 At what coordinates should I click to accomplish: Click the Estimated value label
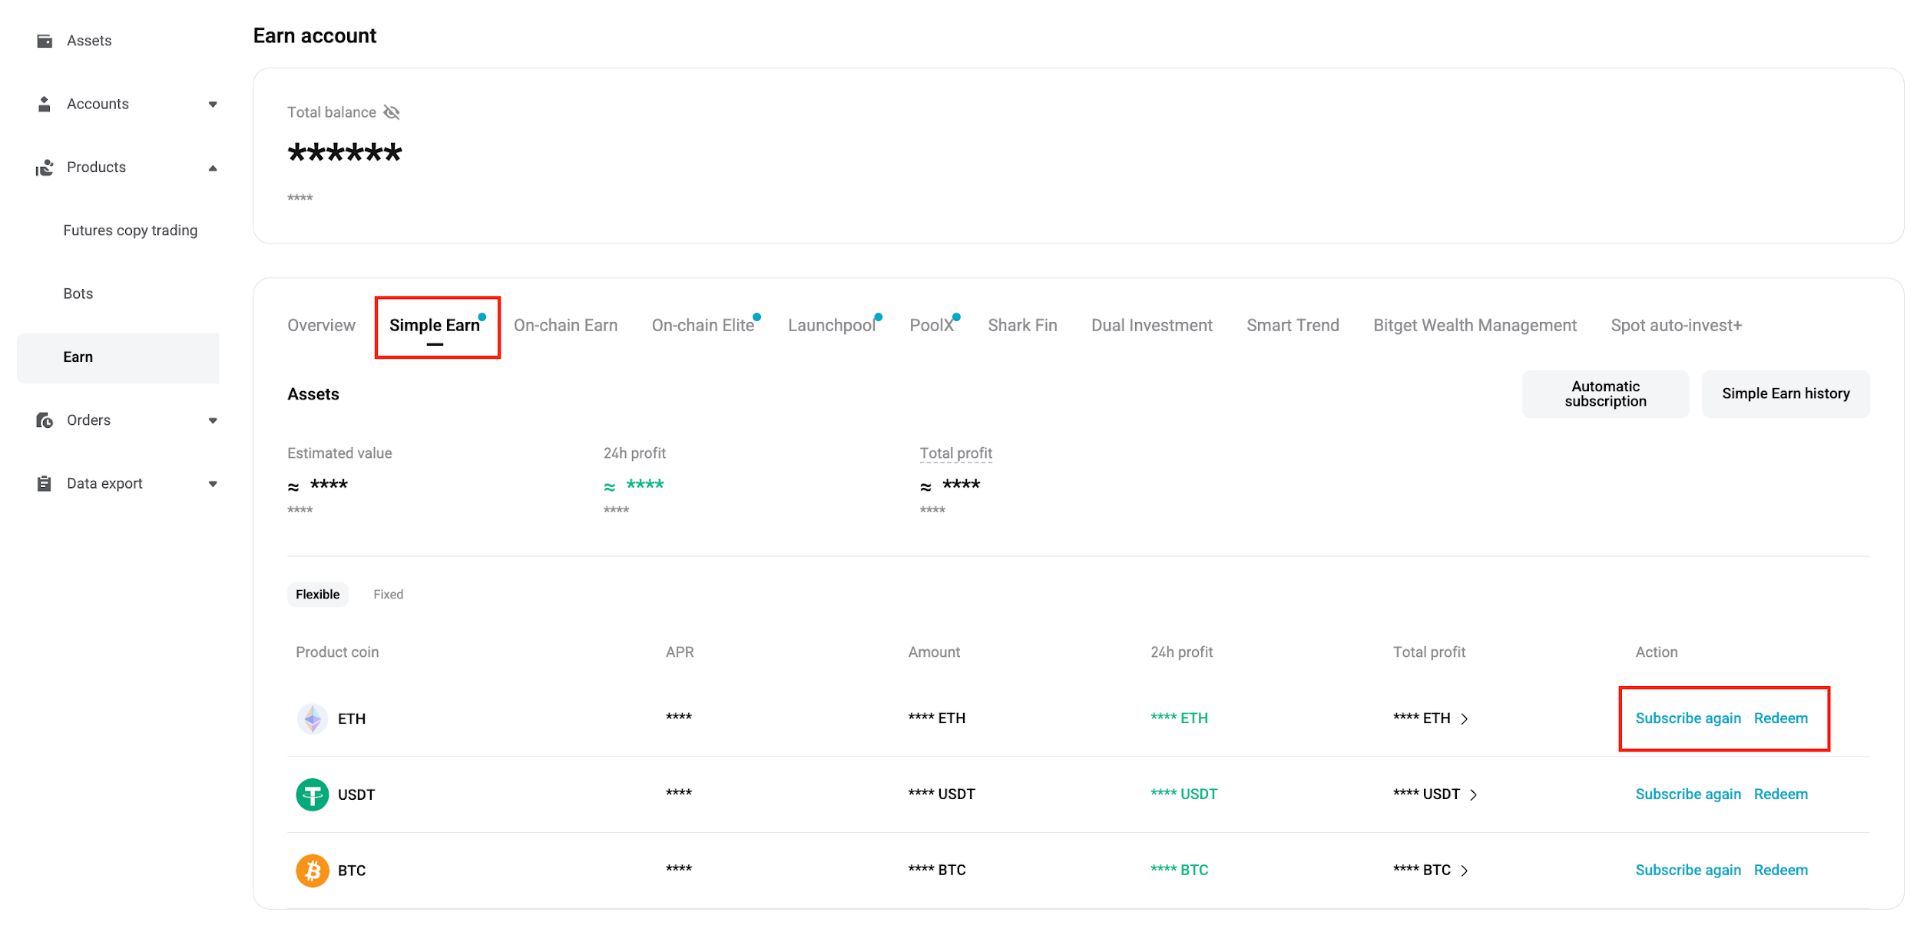click(340, 453)
